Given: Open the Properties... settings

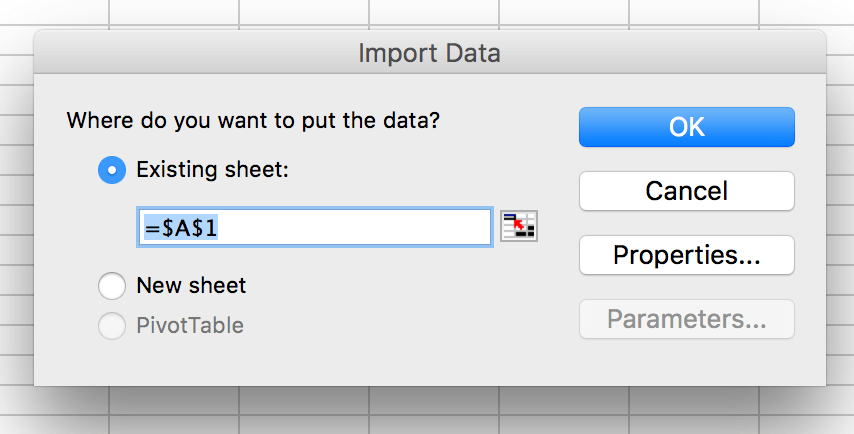Looking at the screenshot, I should [686, 255].
